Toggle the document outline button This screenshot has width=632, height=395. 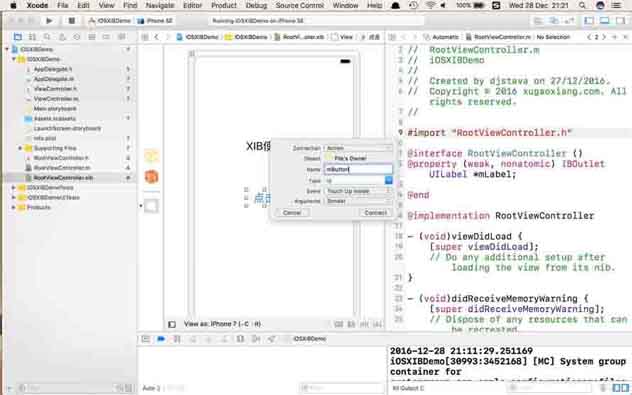(172, 324)
